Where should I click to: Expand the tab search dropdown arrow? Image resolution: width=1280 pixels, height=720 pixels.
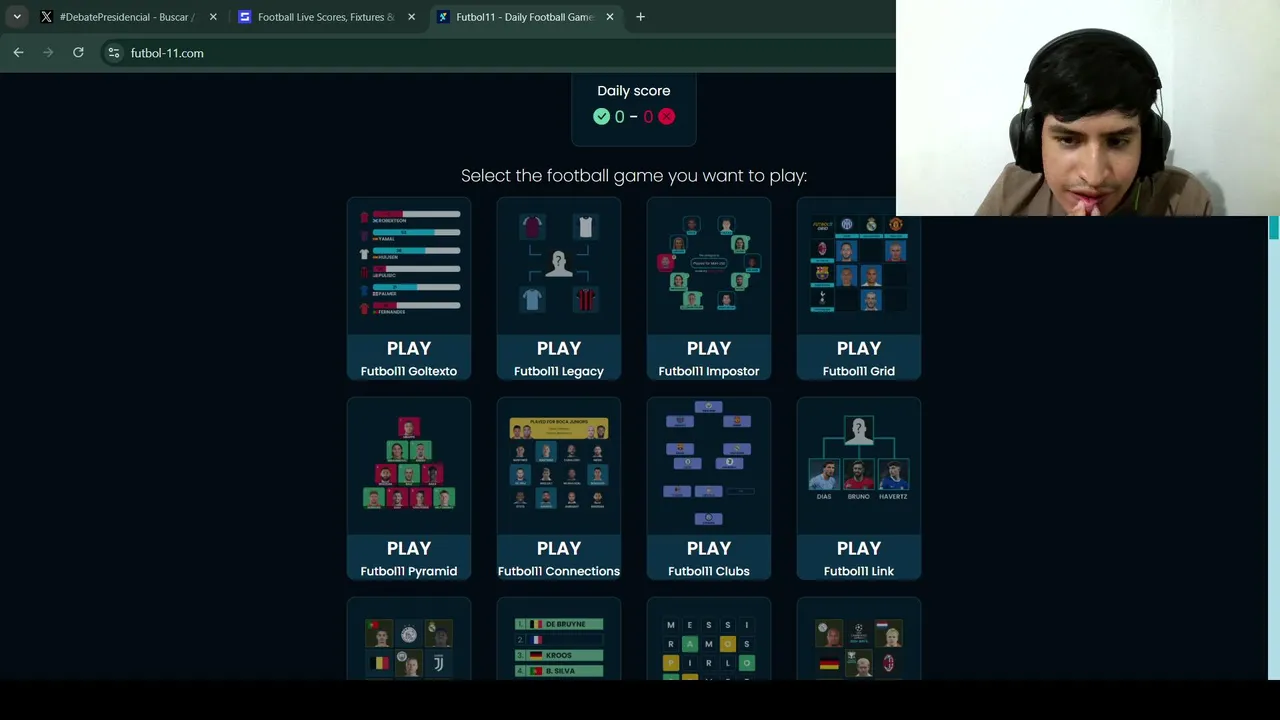click(17, 17)
